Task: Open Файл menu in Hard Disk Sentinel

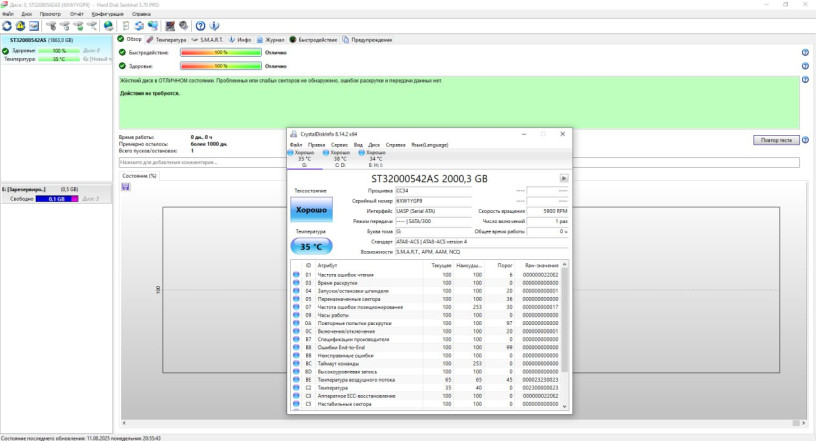Action: [x=8, y=14]
